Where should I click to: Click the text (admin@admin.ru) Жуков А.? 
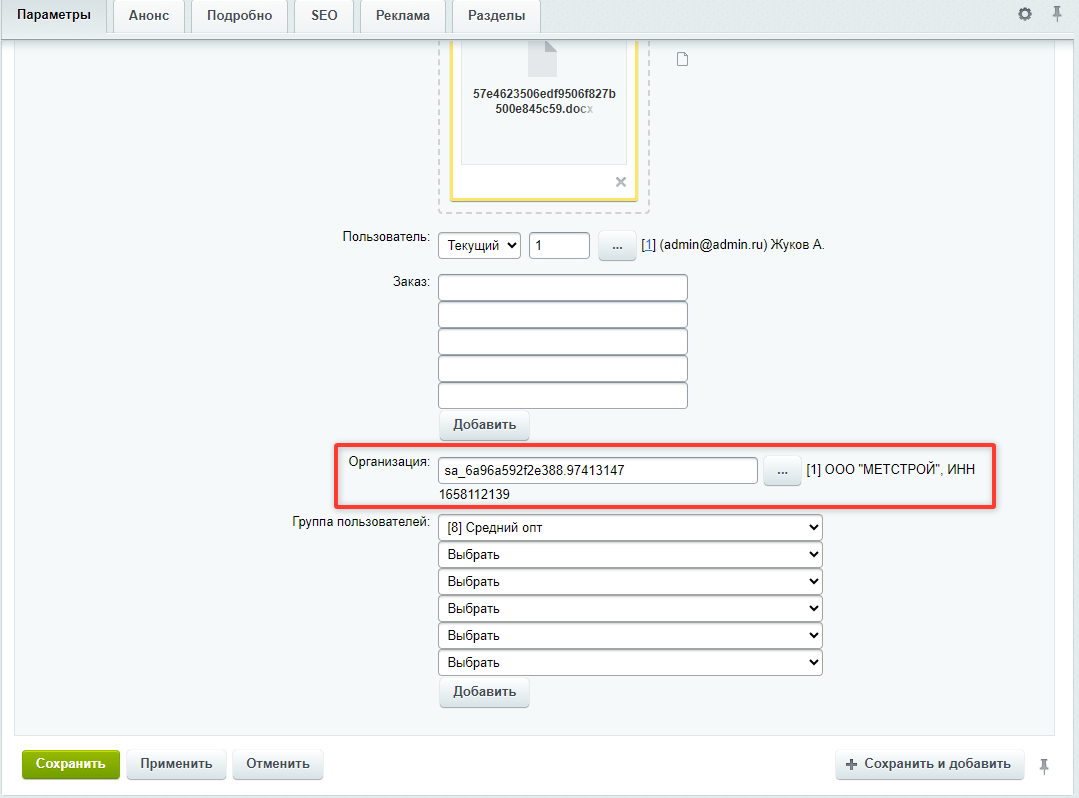pos(742,245)
